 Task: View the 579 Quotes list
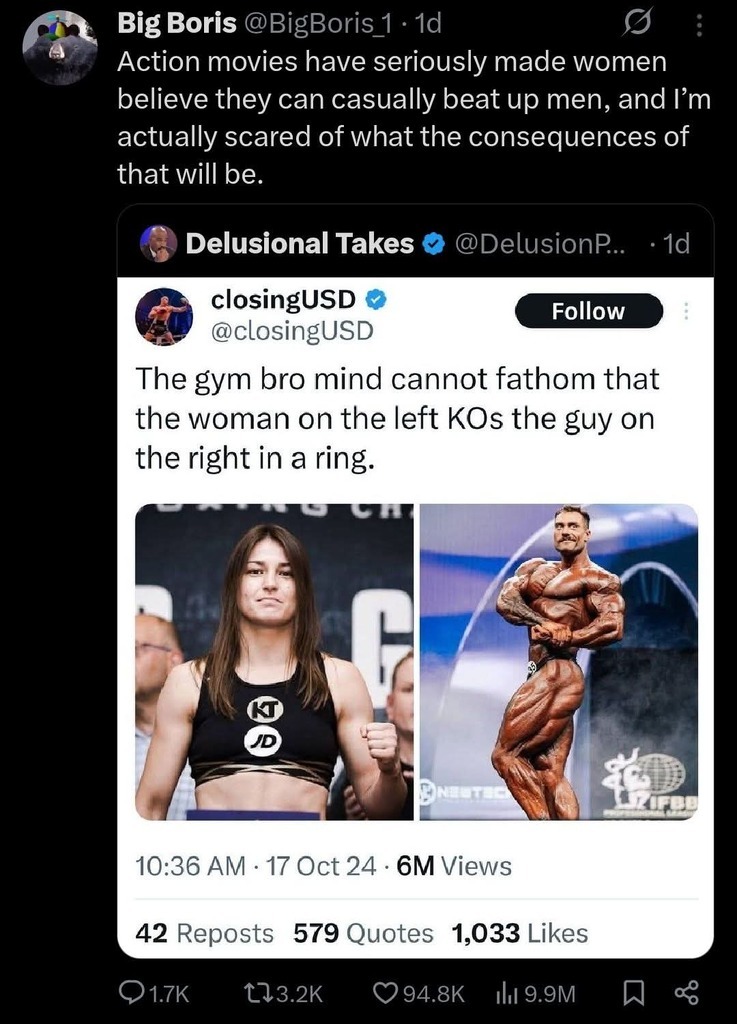pos(363,933)
